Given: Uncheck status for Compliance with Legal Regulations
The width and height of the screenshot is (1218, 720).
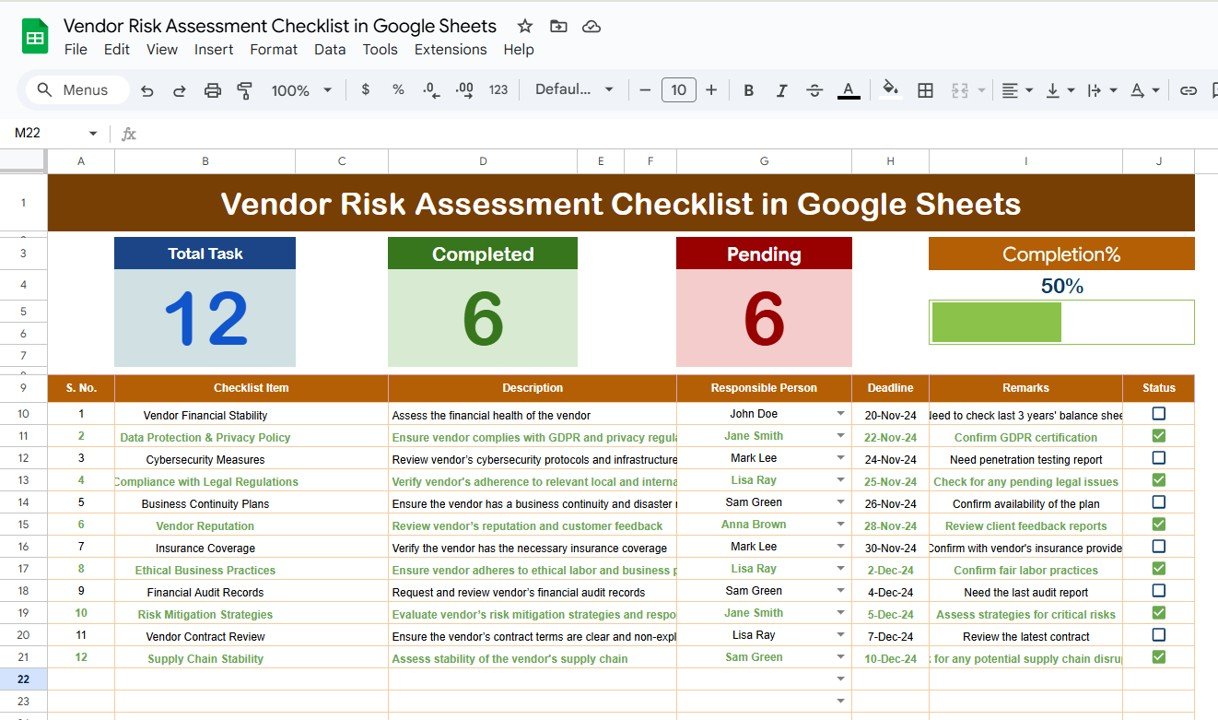Looking at the screenshot, I should click(1159, 480).
